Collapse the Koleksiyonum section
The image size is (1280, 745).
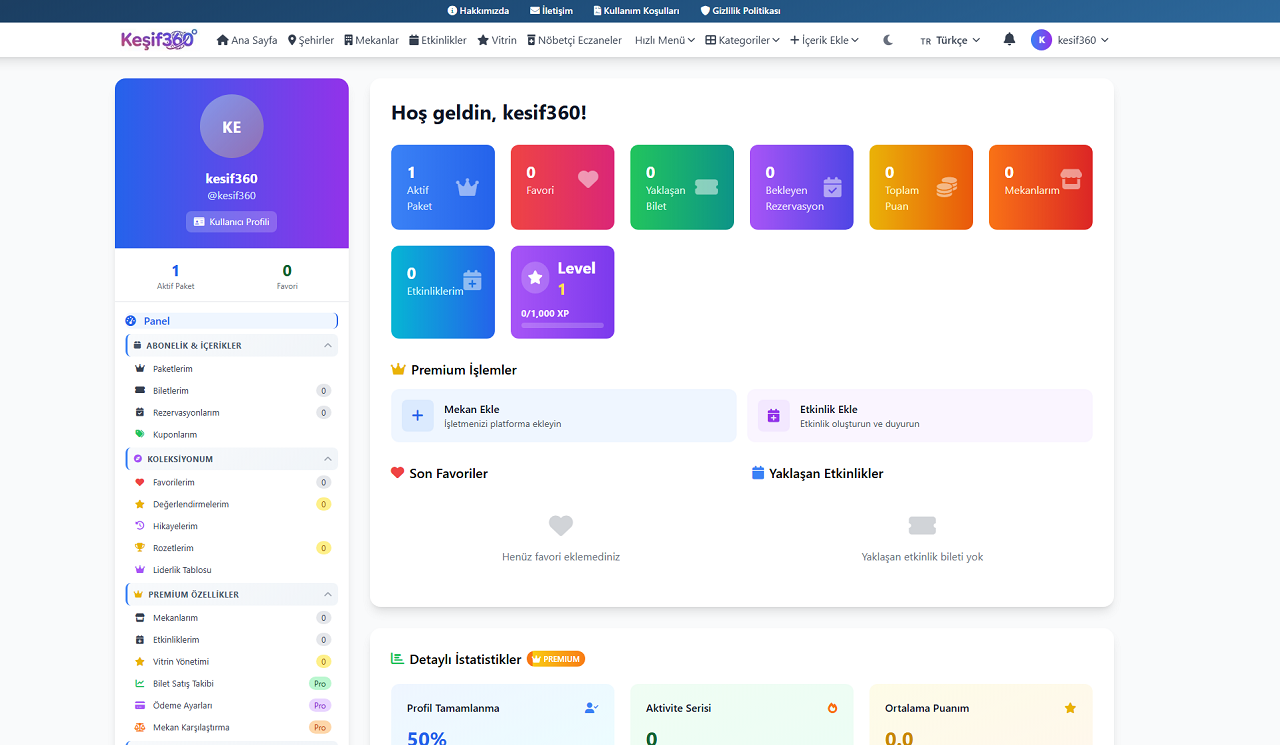(x=231, y=459)
